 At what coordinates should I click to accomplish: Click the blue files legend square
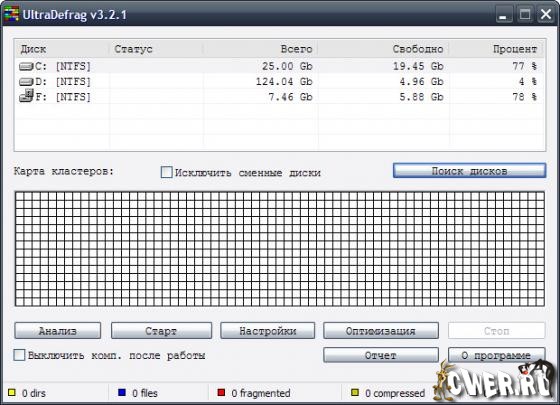point(122,393)
